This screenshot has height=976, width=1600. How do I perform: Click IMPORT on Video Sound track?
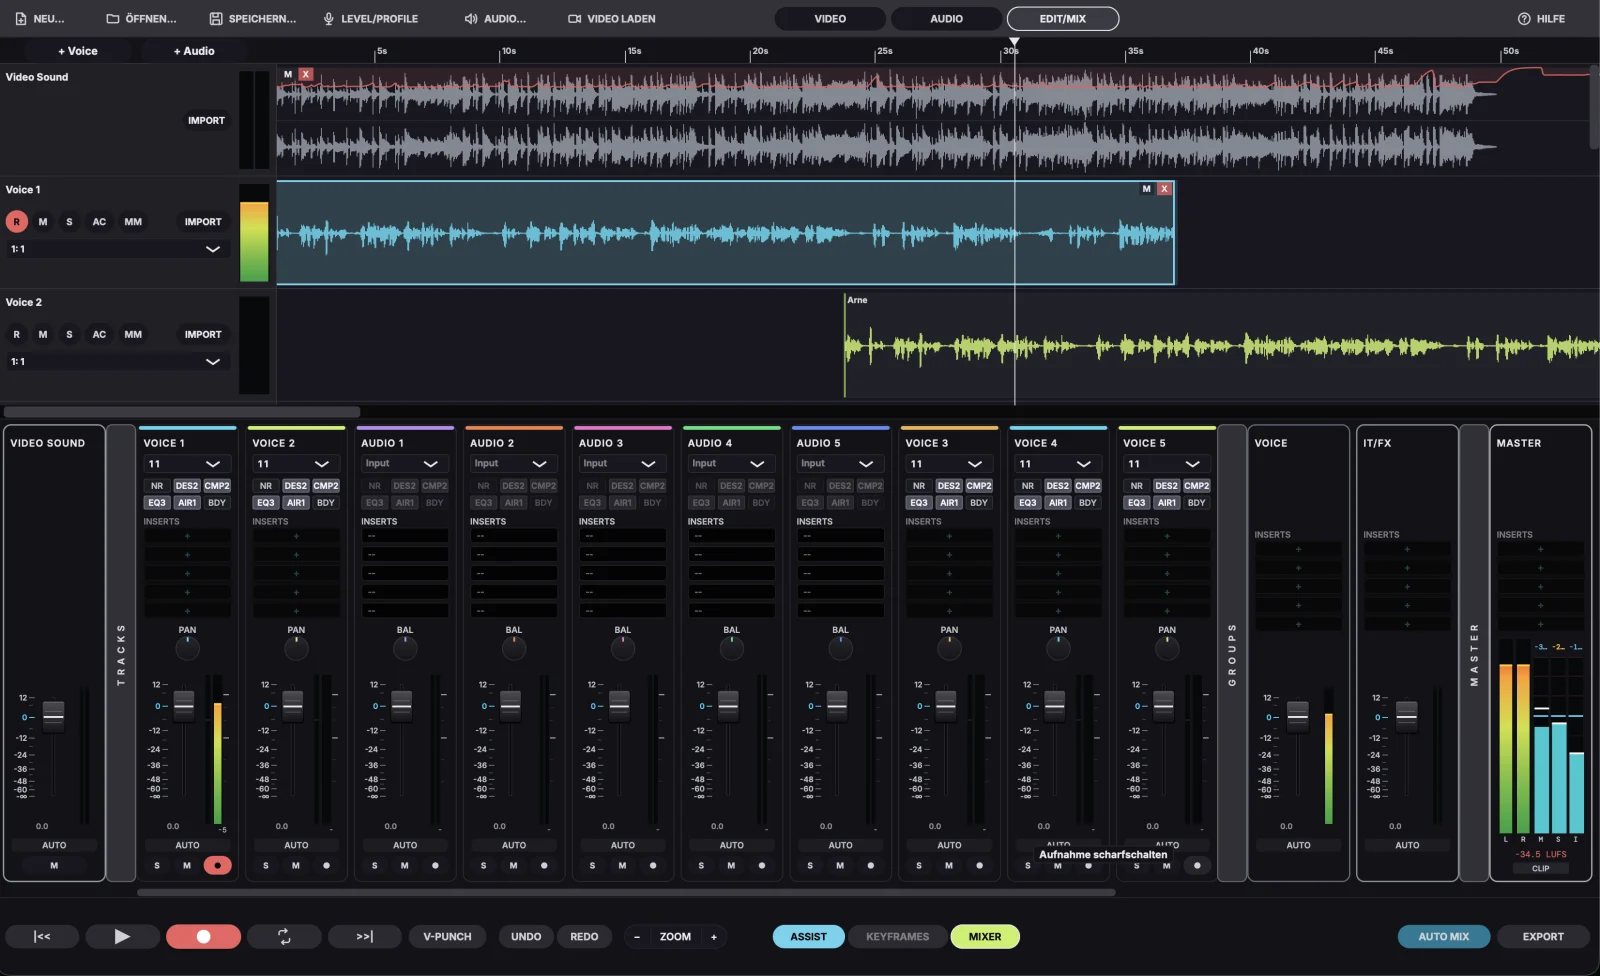[207, 121]
